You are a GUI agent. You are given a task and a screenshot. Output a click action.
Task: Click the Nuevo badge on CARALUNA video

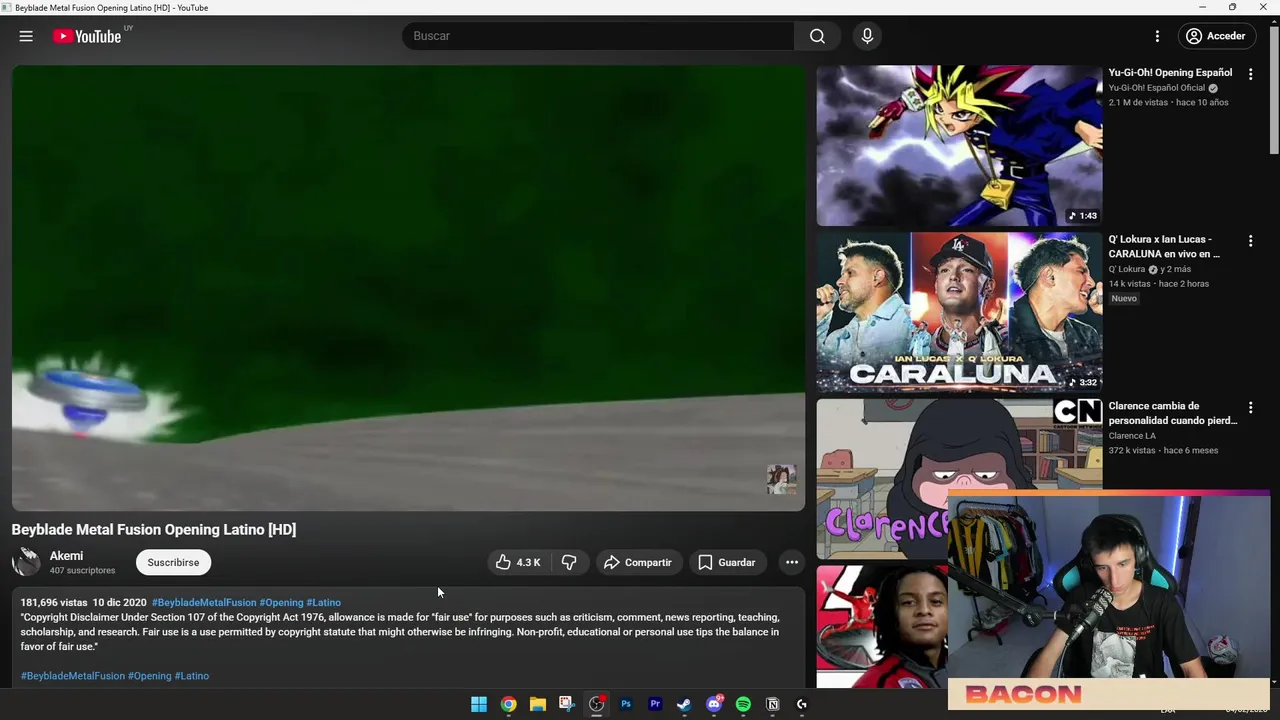1124,299
